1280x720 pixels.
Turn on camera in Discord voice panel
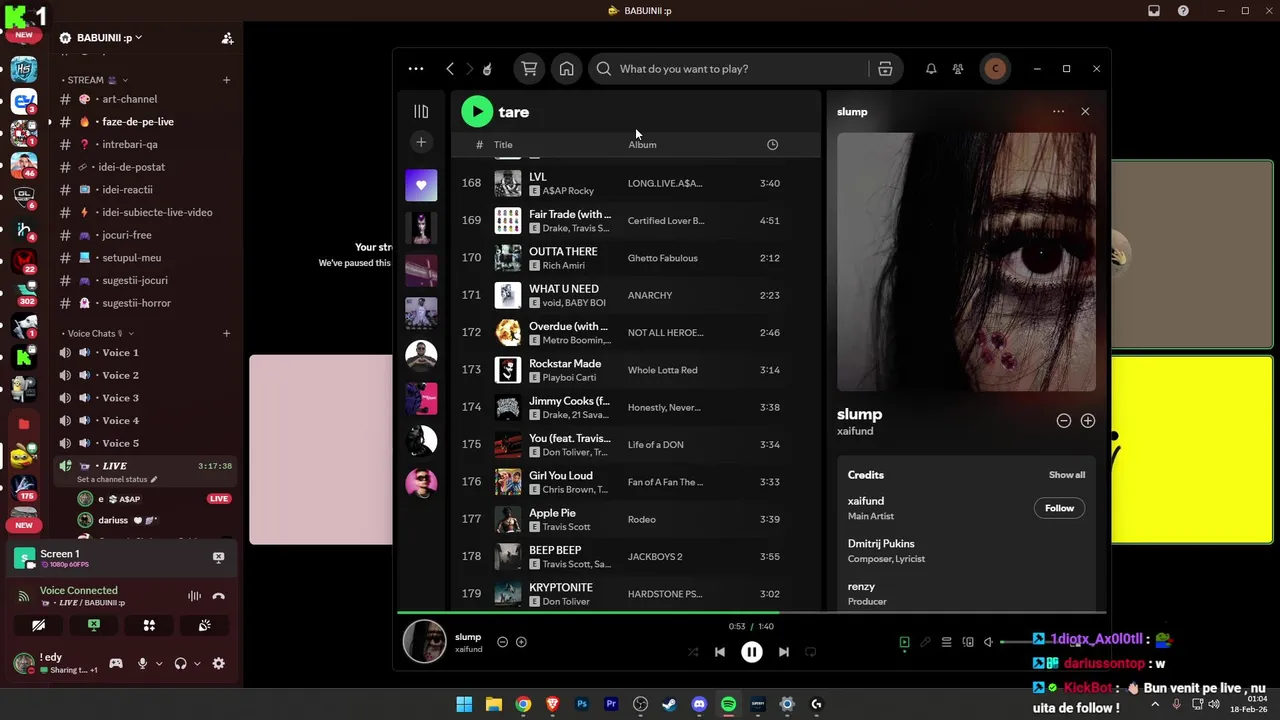pyautogui.click(x=38, y=625)
